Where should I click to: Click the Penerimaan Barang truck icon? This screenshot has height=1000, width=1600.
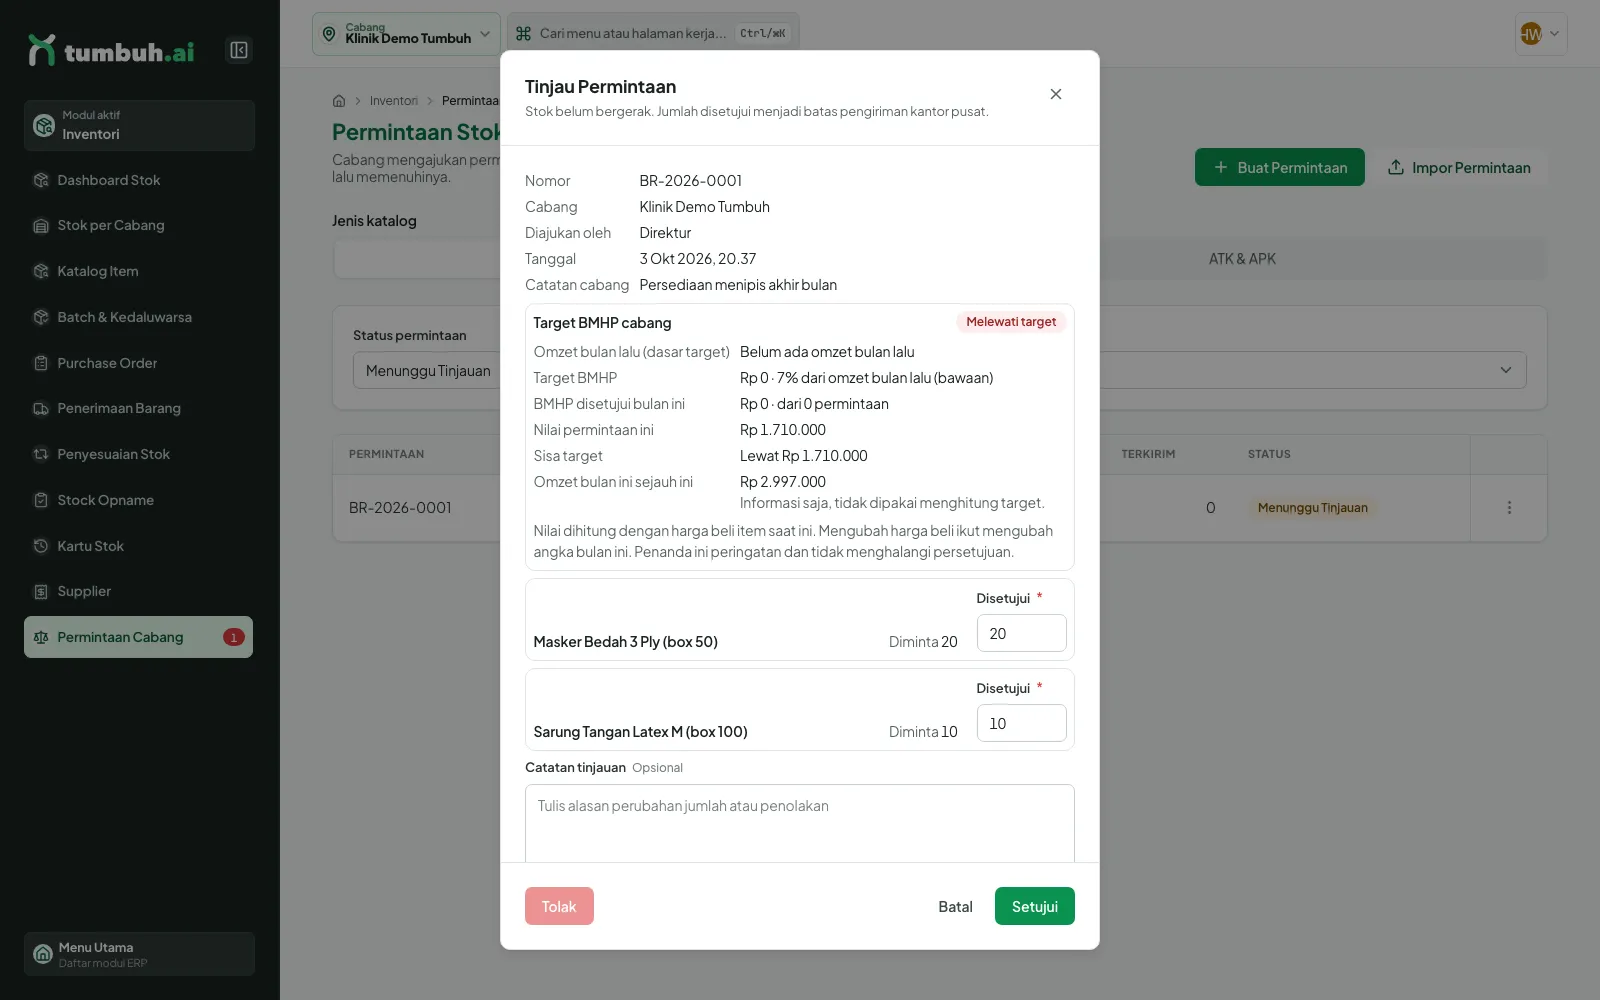pyautogui.click(x=41, y=409)
